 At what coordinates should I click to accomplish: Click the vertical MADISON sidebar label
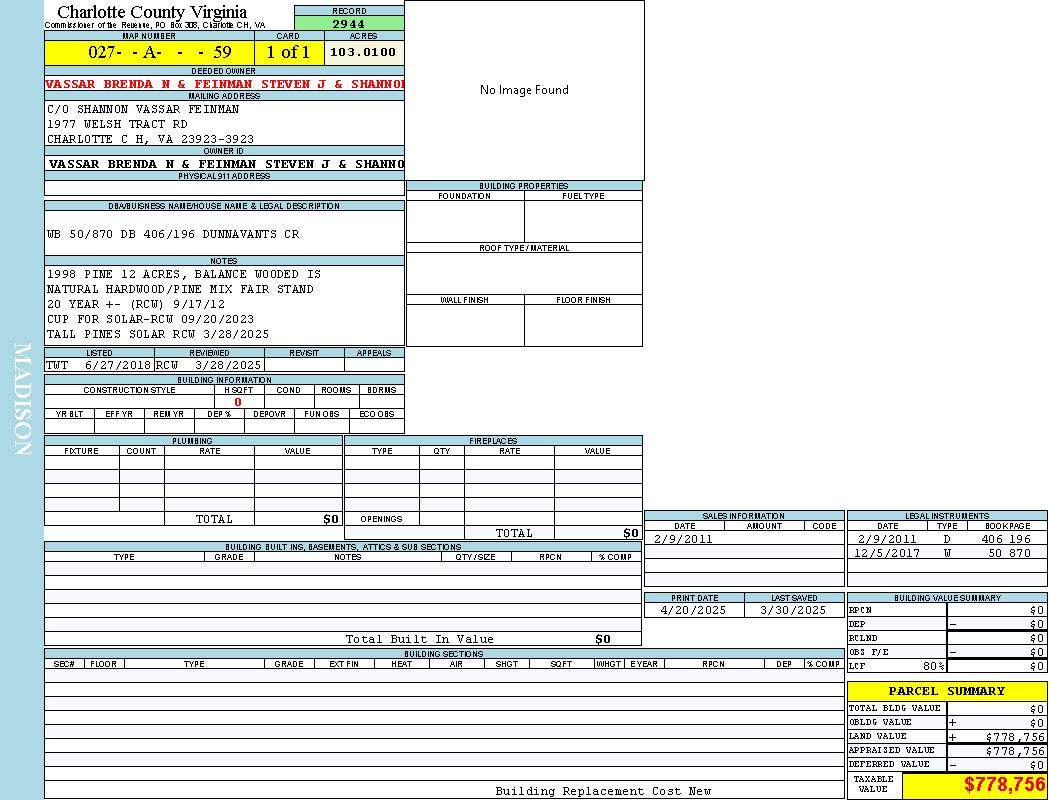point(22,400)
